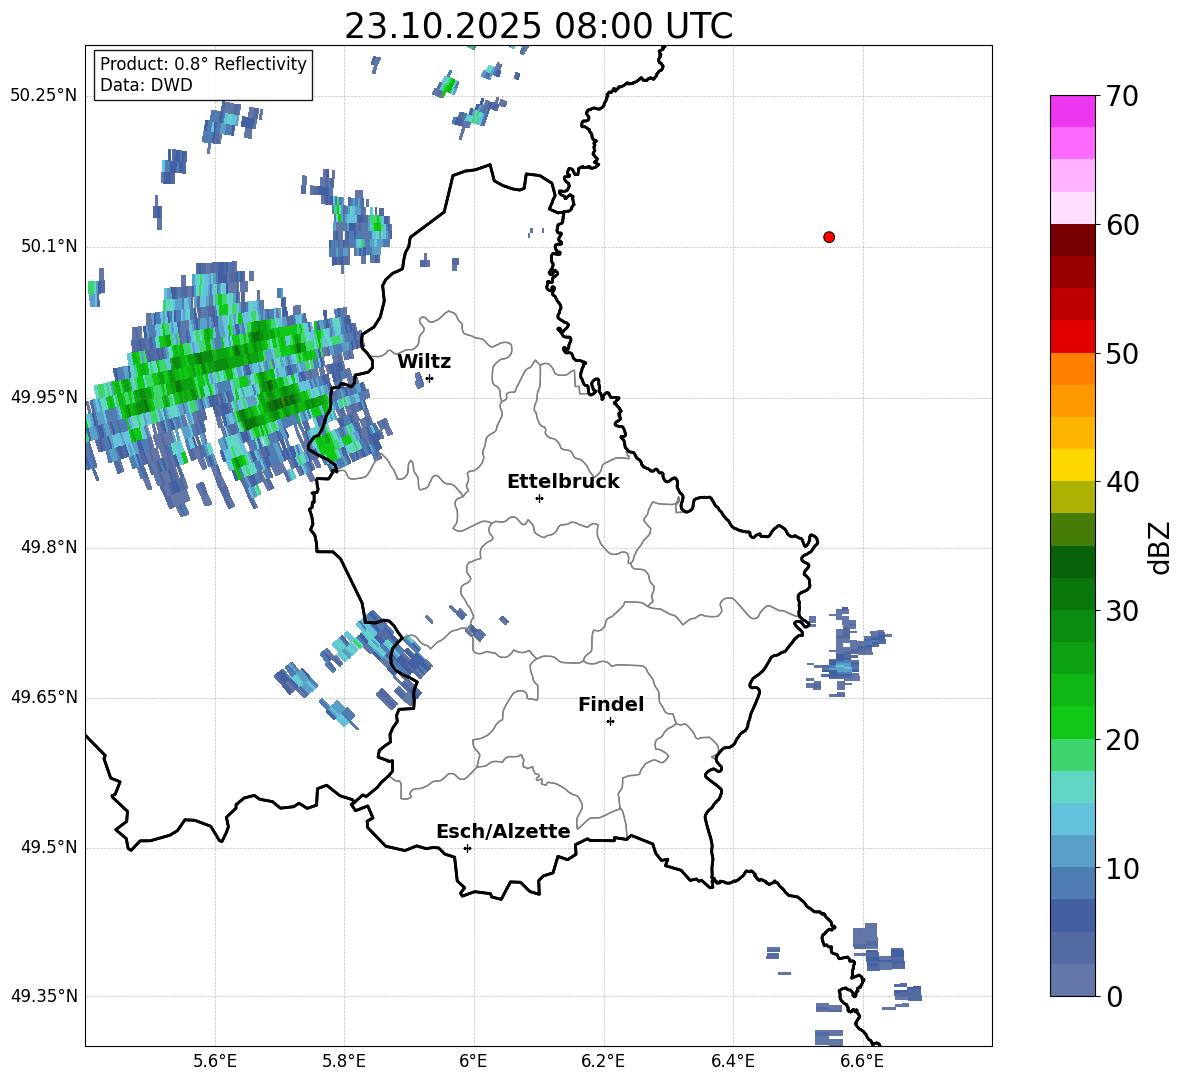Click the 6.6°E longitude label
This screenshot has width=1184, height=1081.
(x=862, y=1061)
